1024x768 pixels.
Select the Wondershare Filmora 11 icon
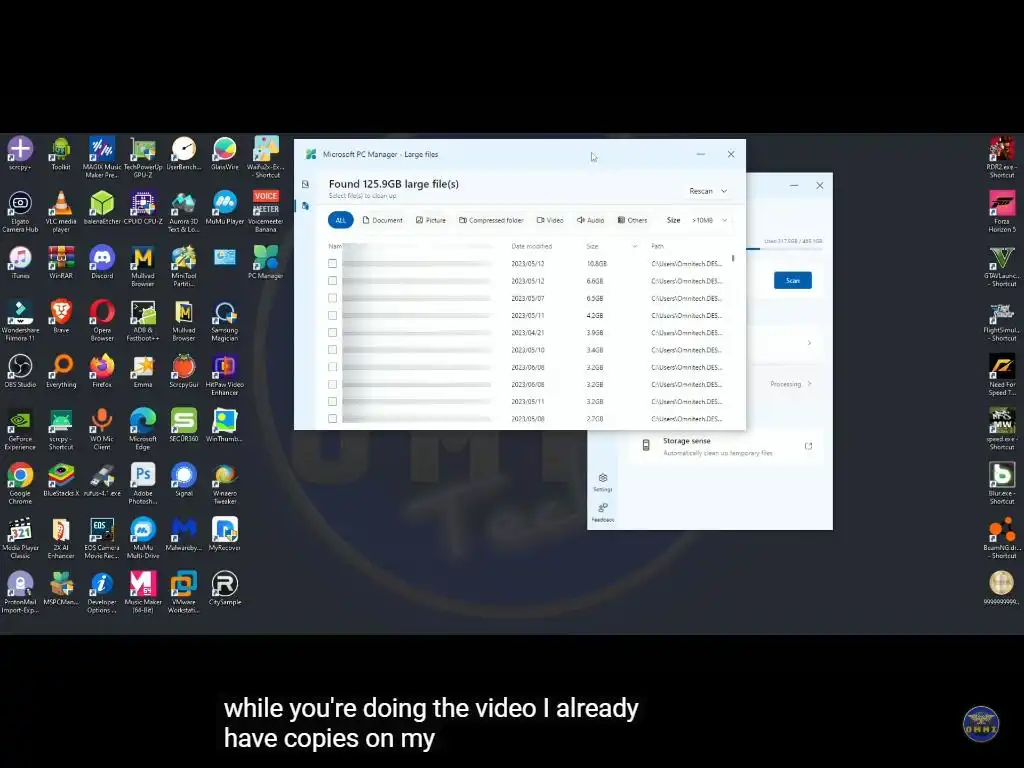click(x=20, y=321)
